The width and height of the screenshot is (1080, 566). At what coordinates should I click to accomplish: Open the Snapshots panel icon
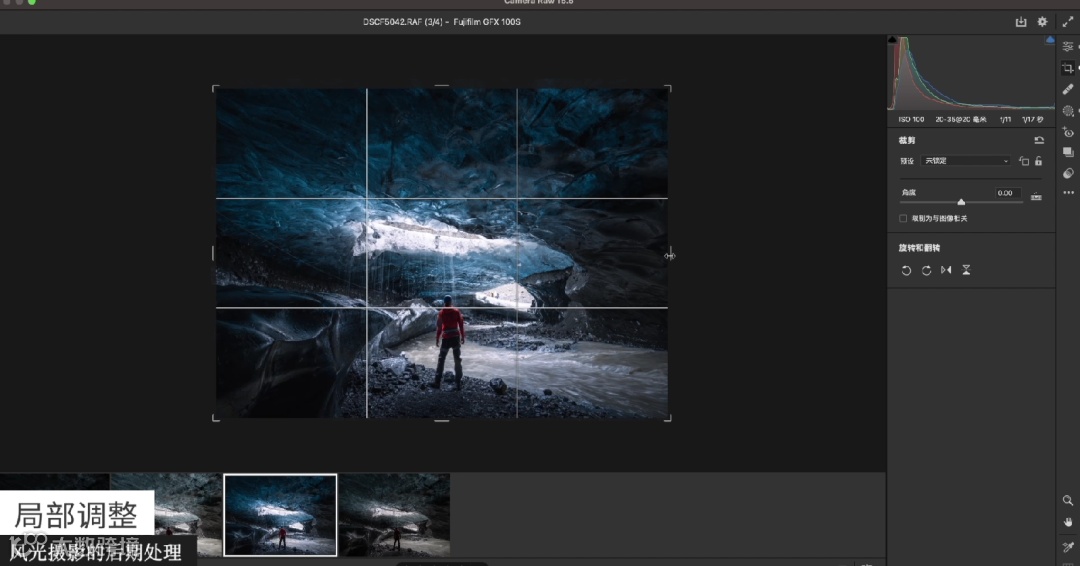(x=1068, y=152)
